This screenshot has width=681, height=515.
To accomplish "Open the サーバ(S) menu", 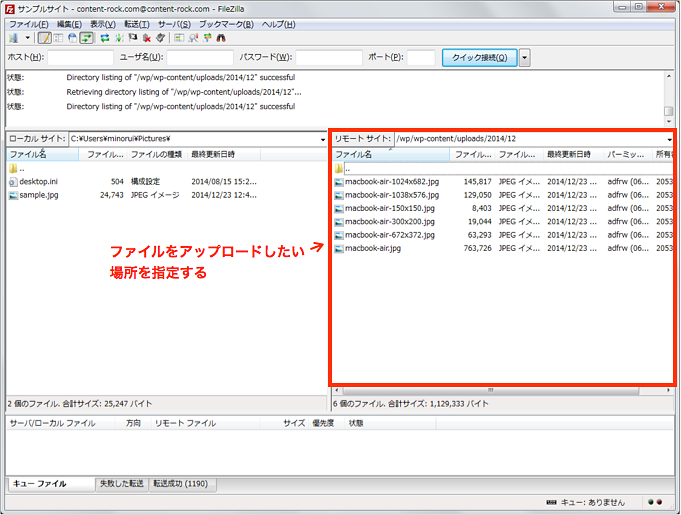I will coord(174,24).
